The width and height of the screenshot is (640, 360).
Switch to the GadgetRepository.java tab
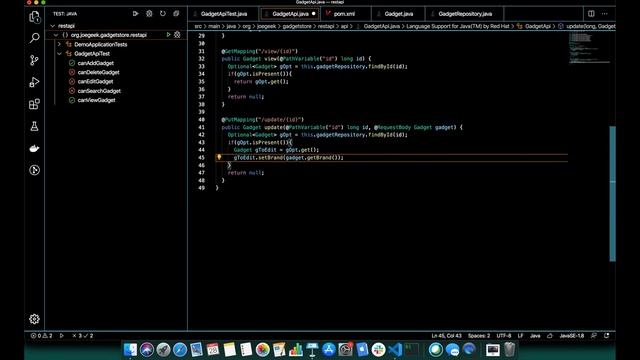tap(465, 14)
